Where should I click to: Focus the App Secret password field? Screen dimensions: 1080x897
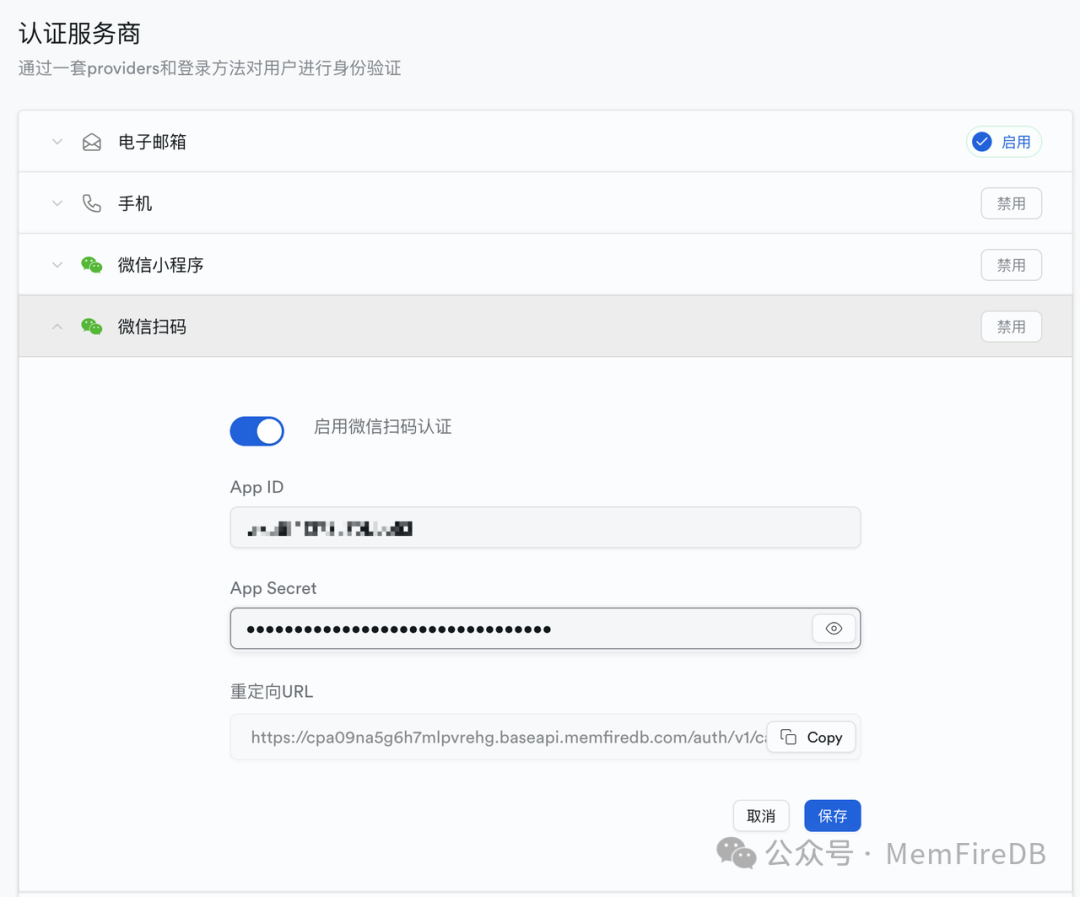point(546,628)
